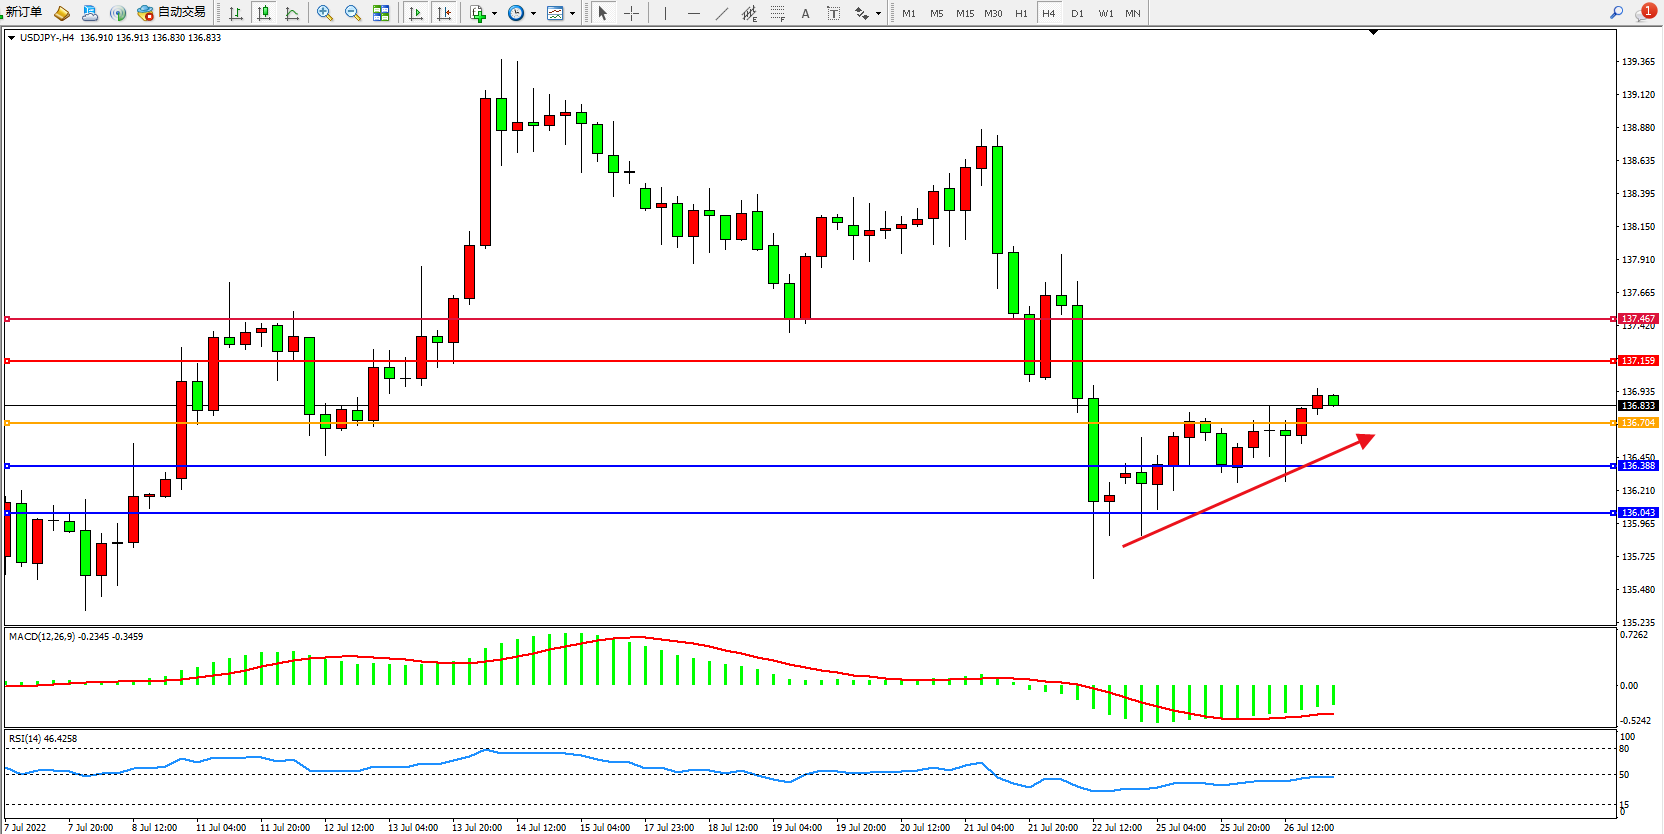The image size is (1664, 834).
Task: Toggle the AutoTrading (自动交易) button
Action: pos(172,13)
